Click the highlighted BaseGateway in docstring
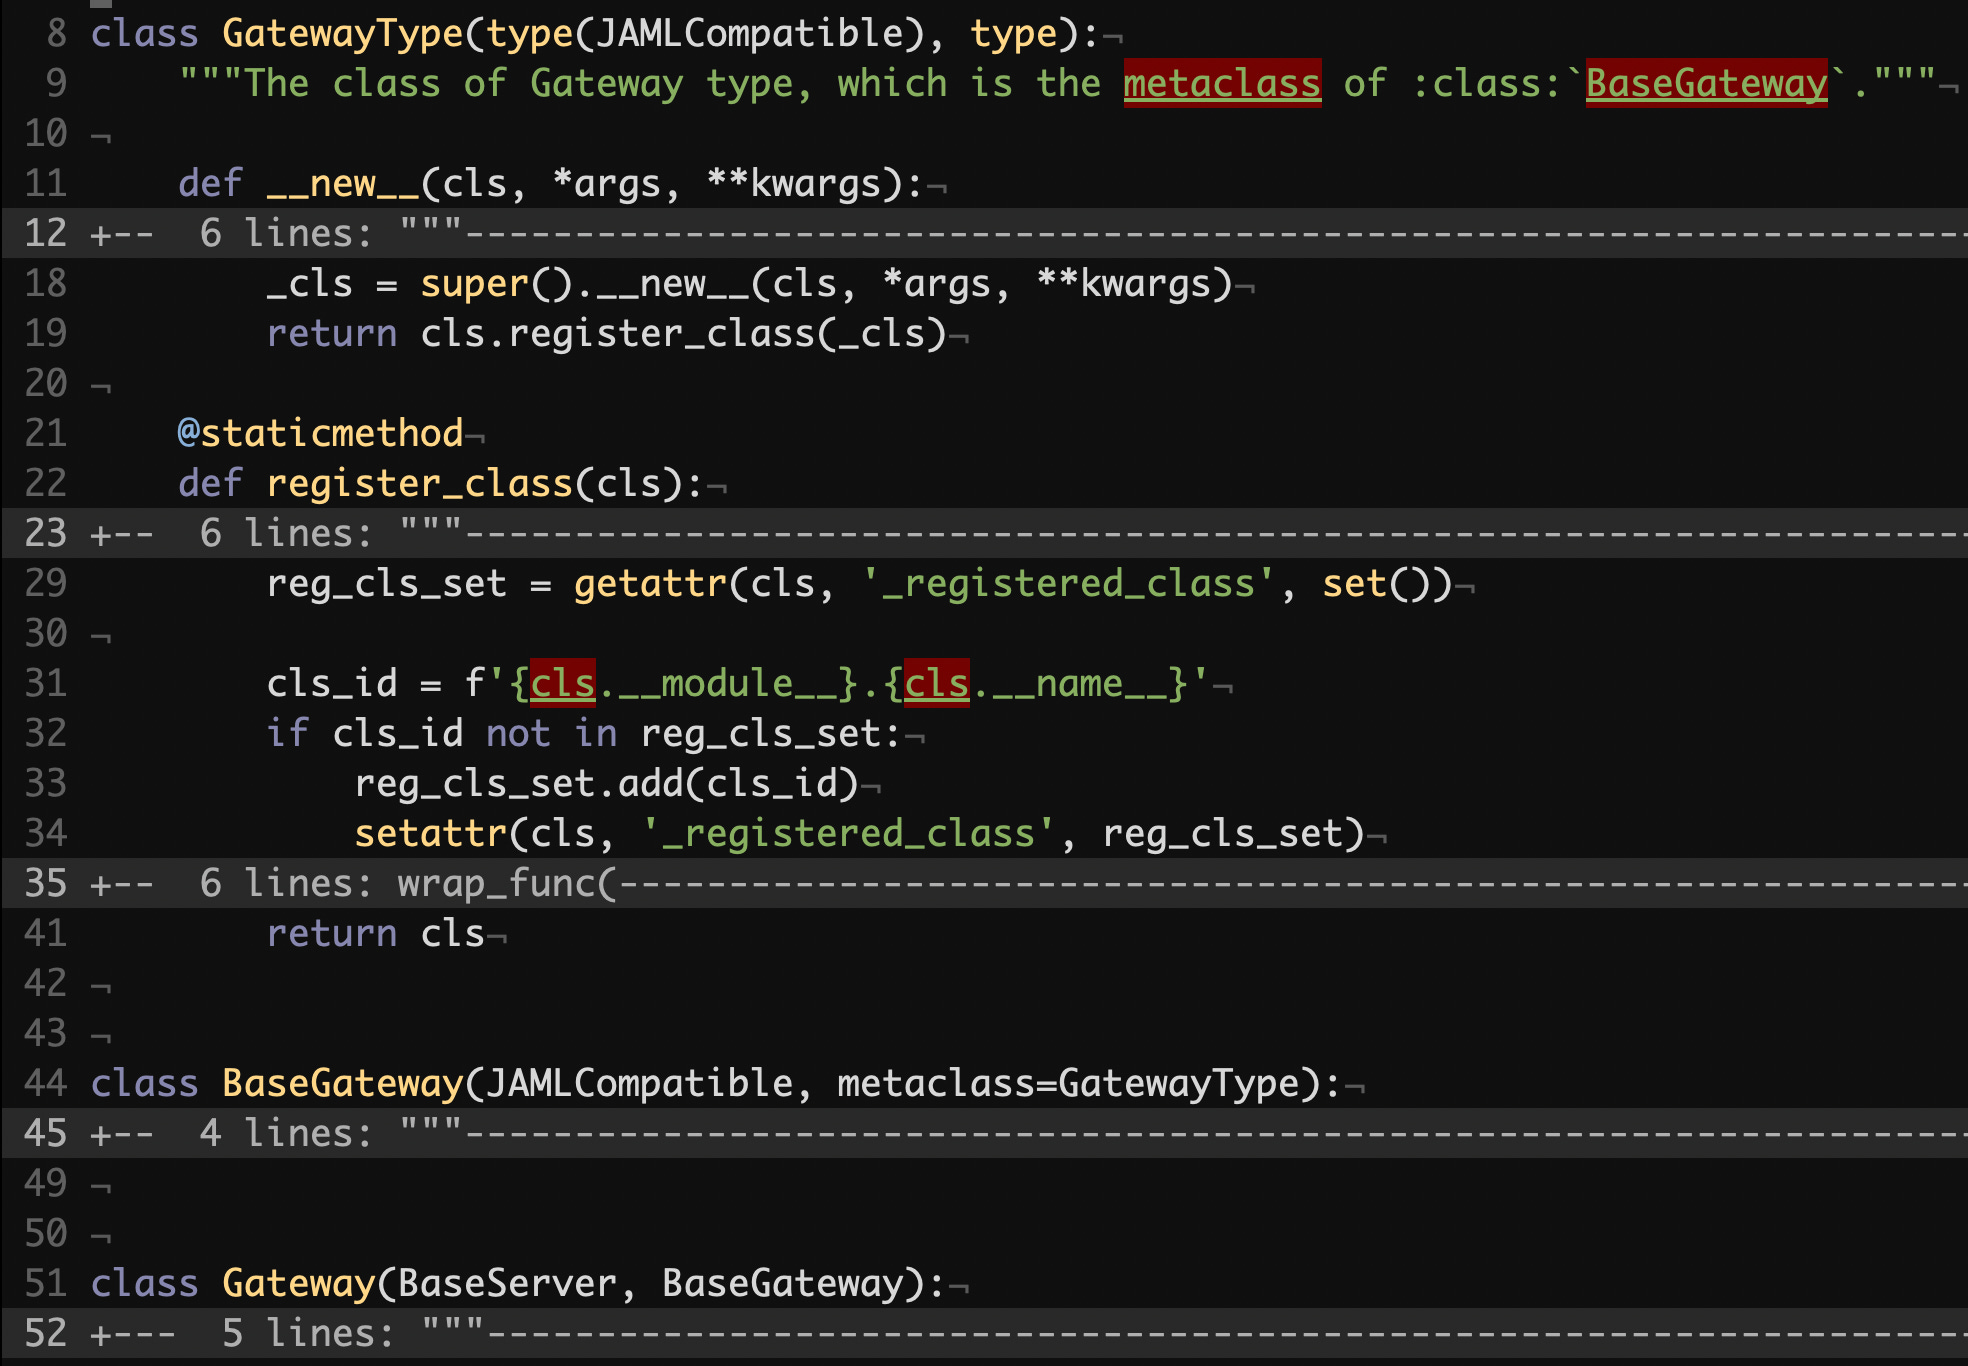This screenshot has height=1366, width=1968. point(1705,83)
